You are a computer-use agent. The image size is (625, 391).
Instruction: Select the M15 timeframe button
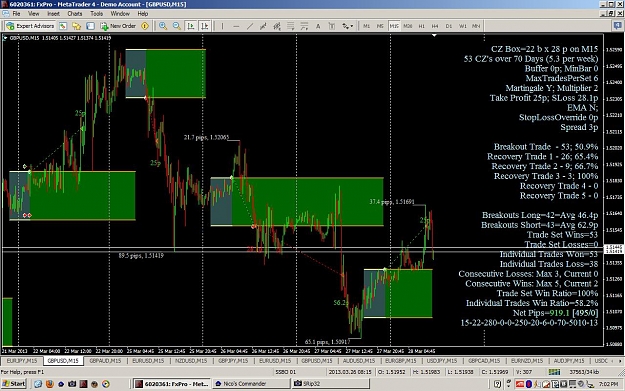[394, 26]
